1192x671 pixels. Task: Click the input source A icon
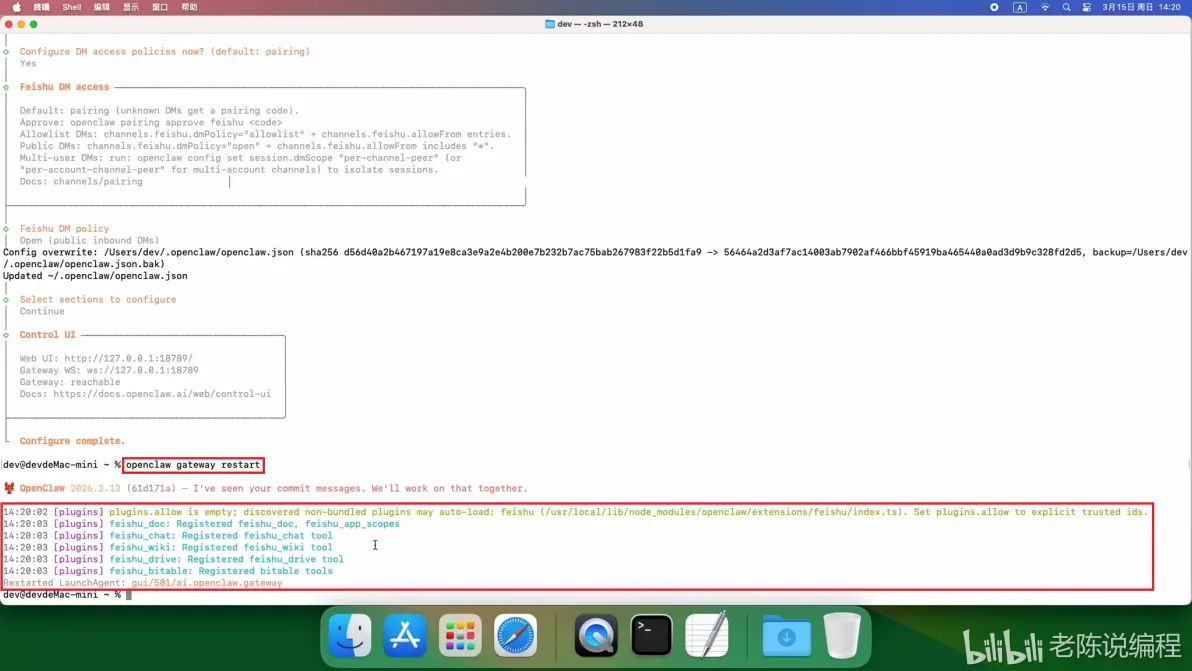pyautogui.click(x=1019, y=7)
